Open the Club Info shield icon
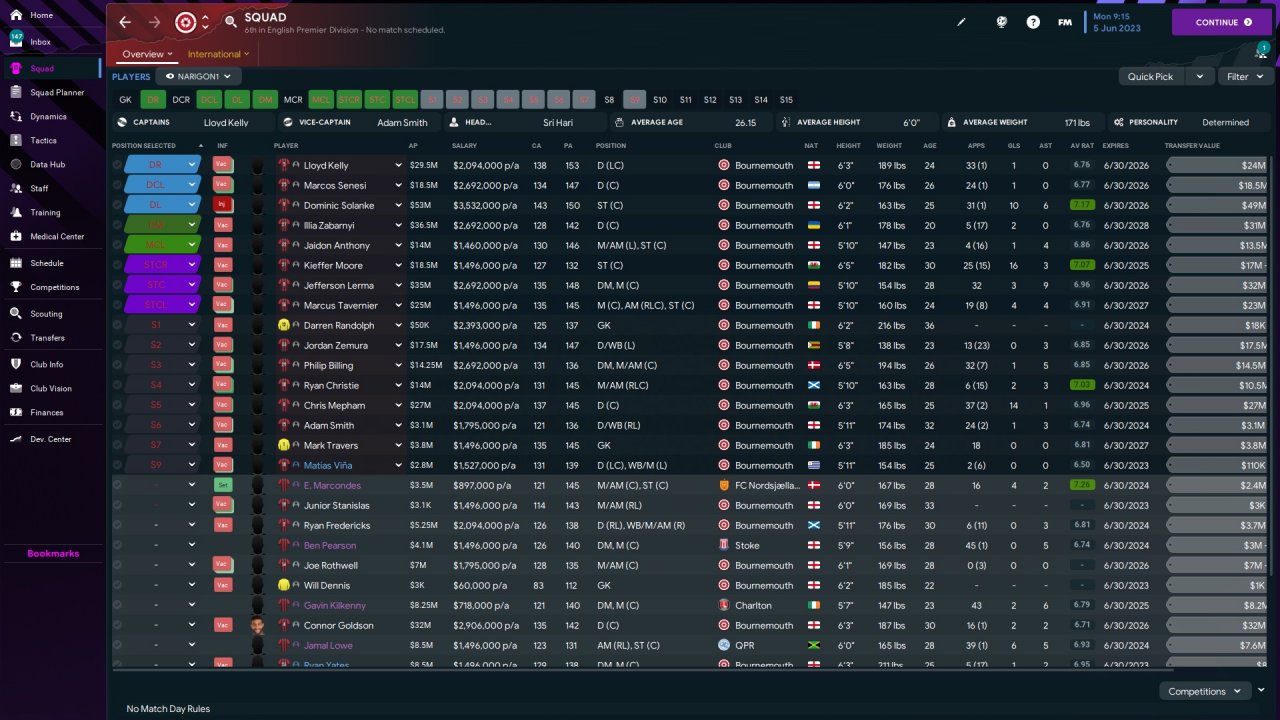 pos(16,364)
